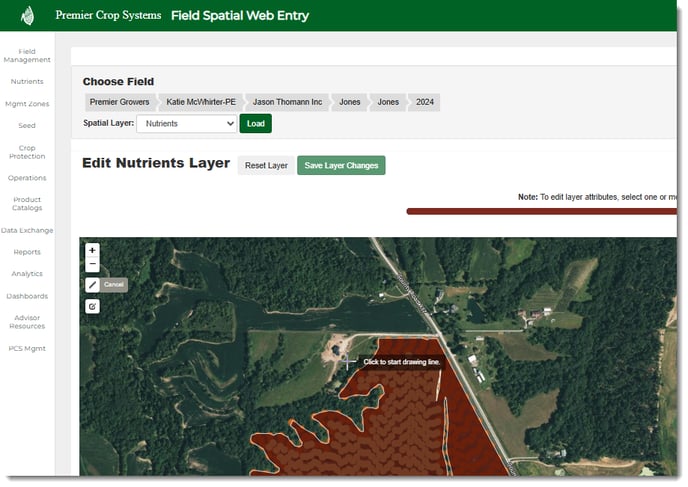Select the draw line pencil tool
Viewport: 688px width, 487px height.
[x=93, y=285]
